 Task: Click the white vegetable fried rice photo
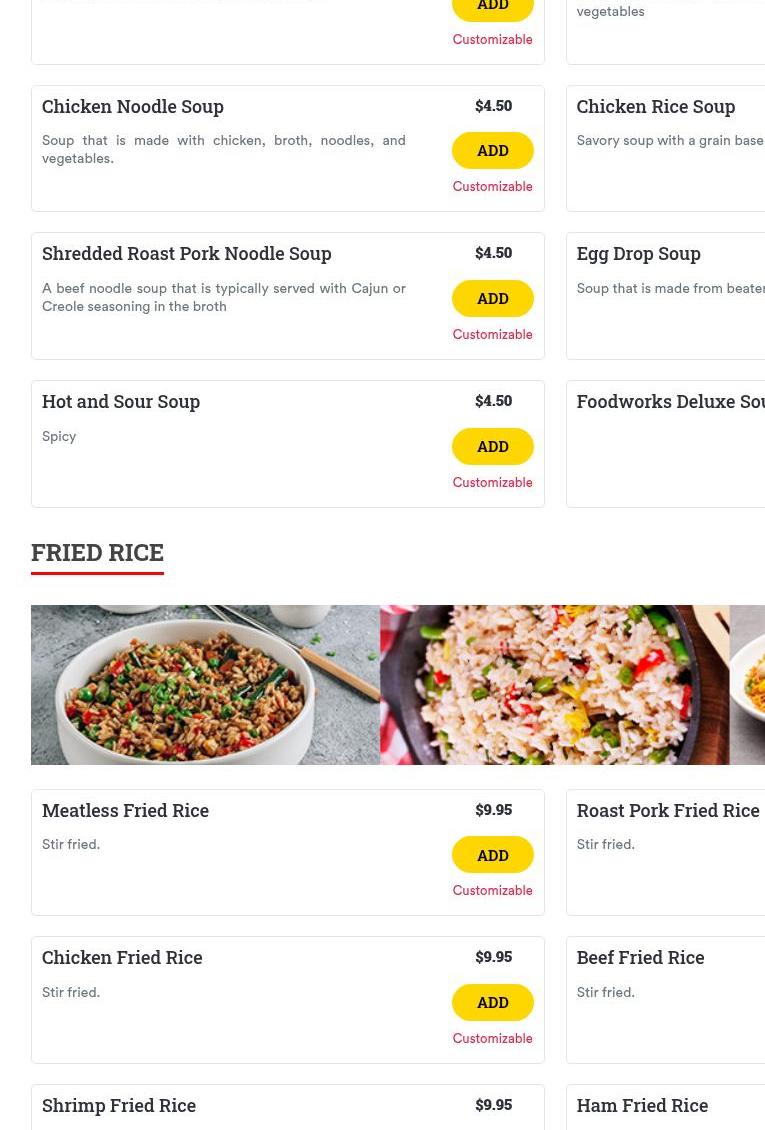[x=554, y=685]
